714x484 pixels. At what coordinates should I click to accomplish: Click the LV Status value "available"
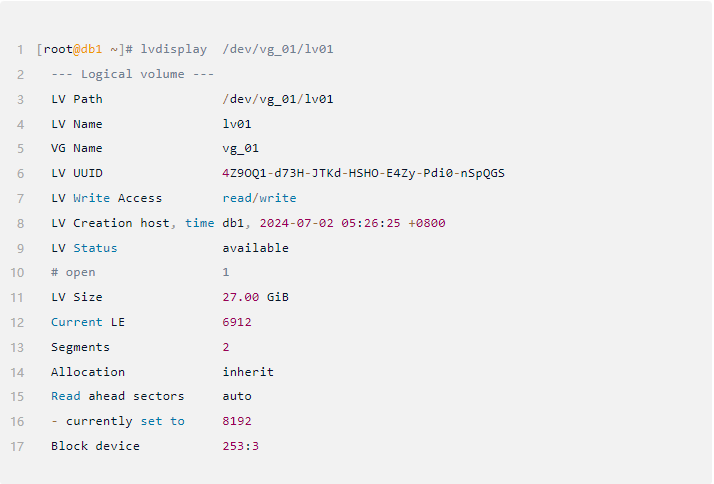pos(255,248)
